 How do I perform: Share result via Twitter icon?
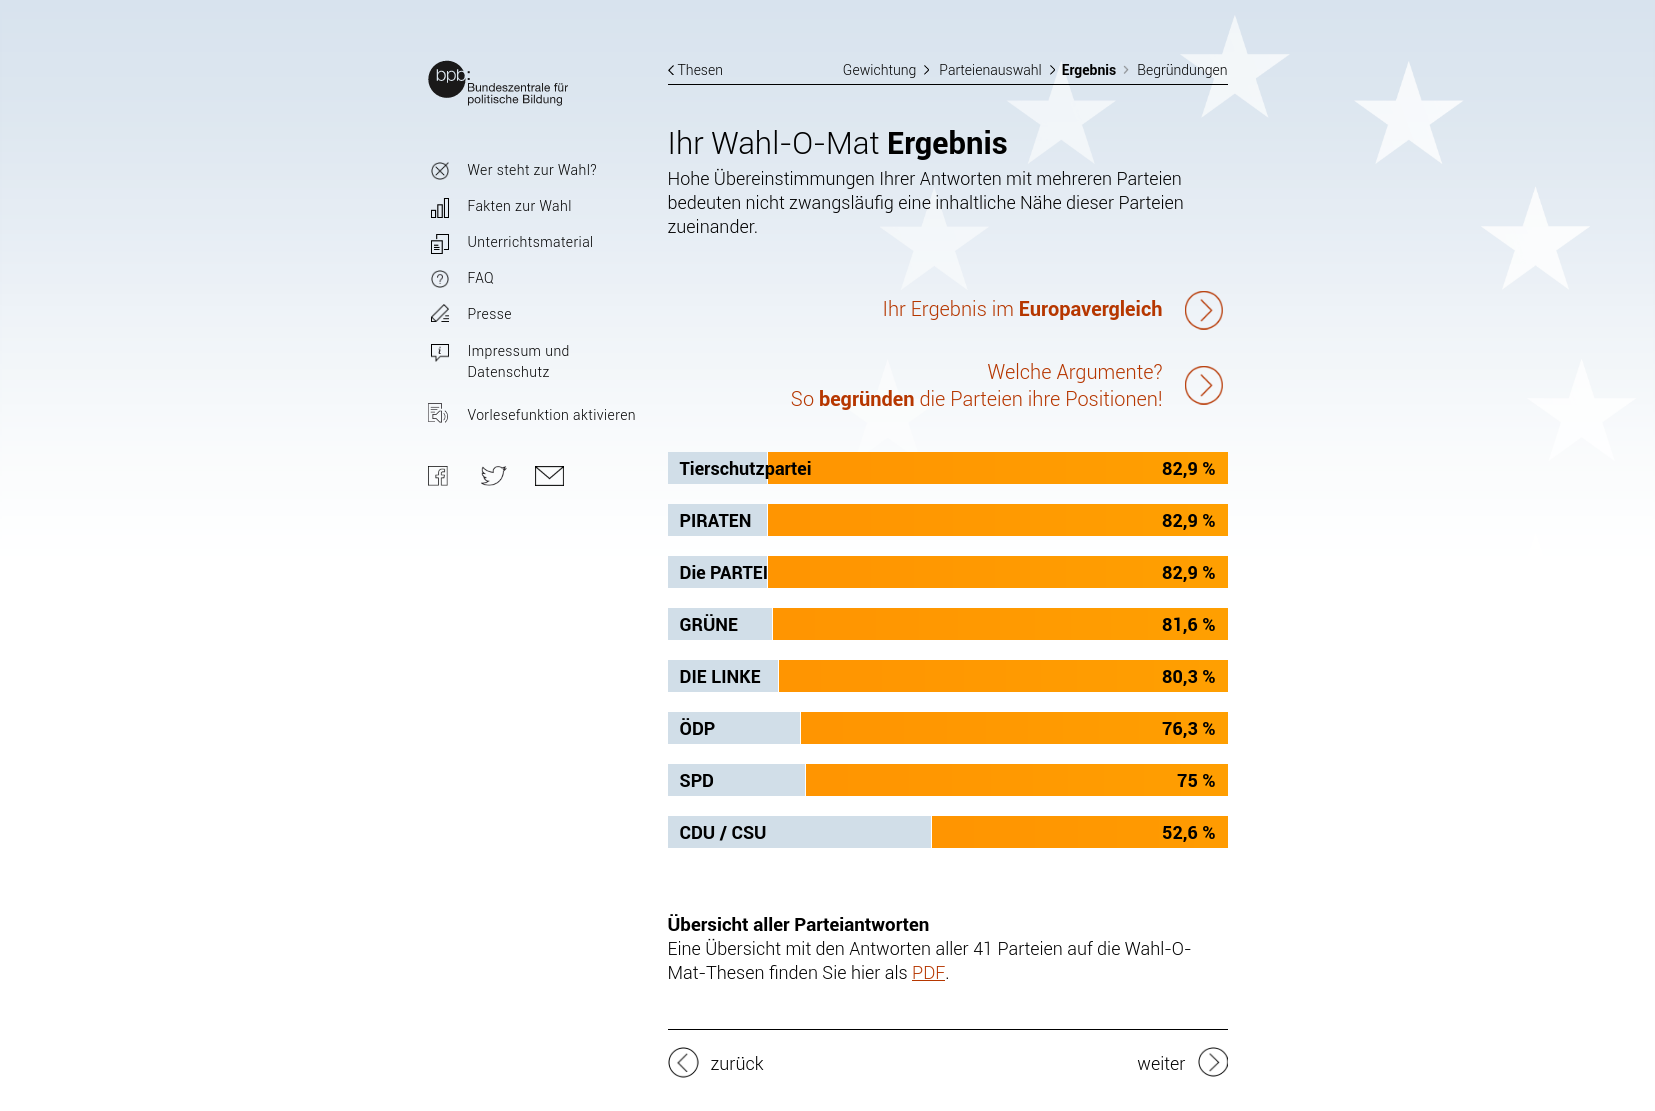[493, 476]
